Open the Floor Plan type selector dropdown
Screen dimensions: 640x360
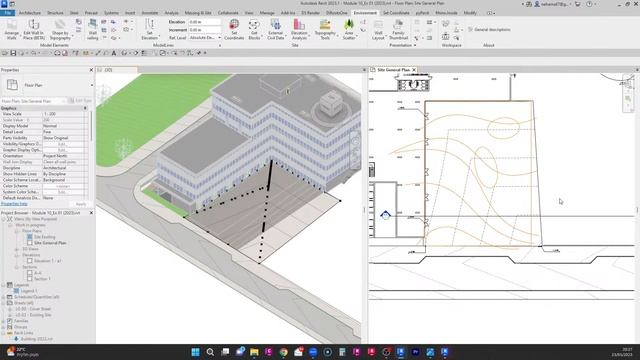91,85
